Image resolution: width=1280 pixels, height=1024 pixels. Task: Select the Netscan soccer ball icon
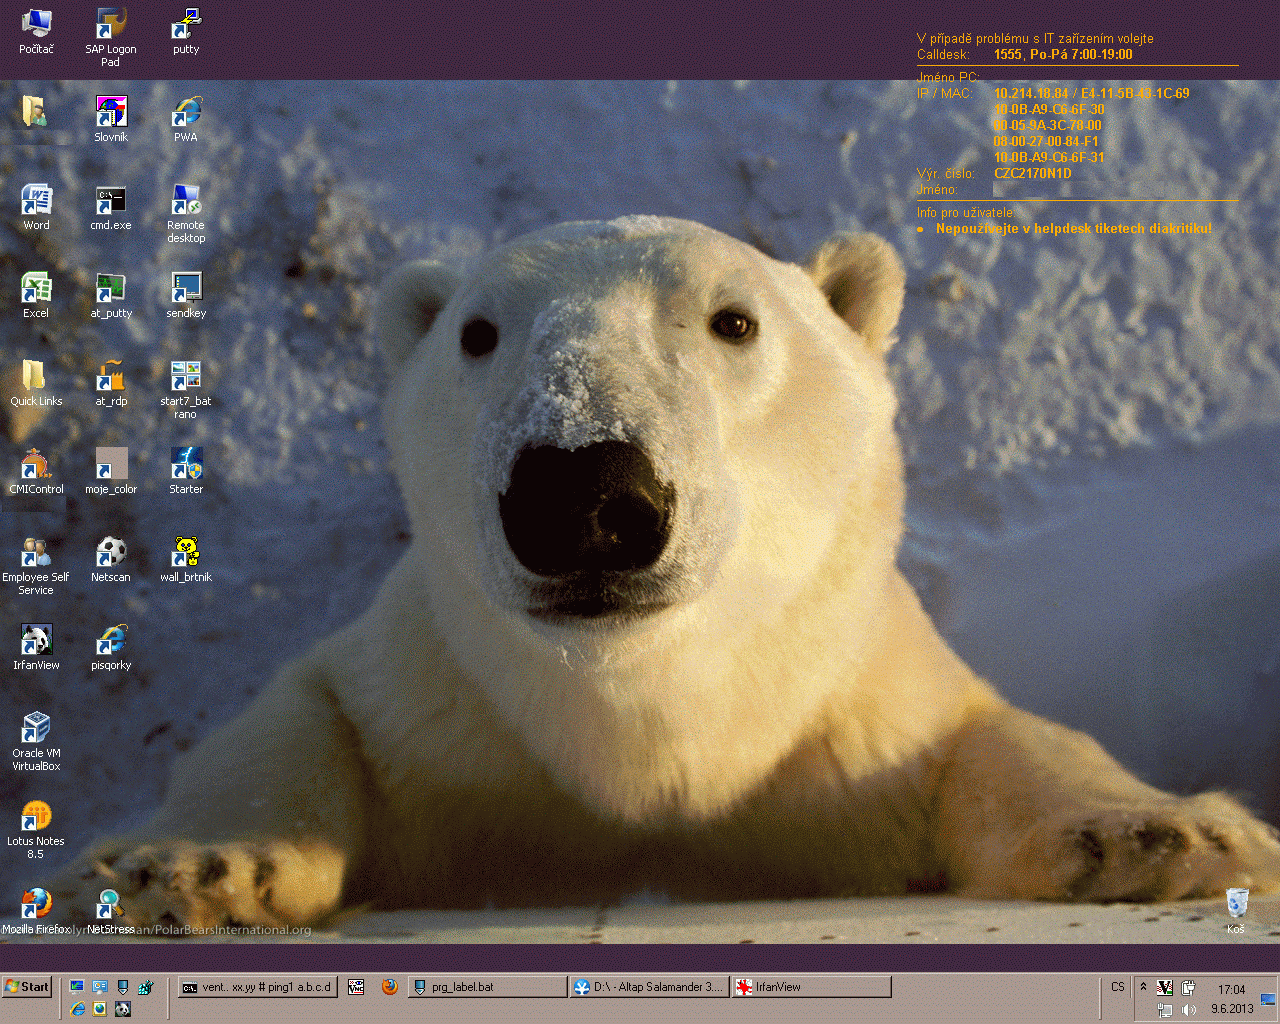click(x=111, y=553)
